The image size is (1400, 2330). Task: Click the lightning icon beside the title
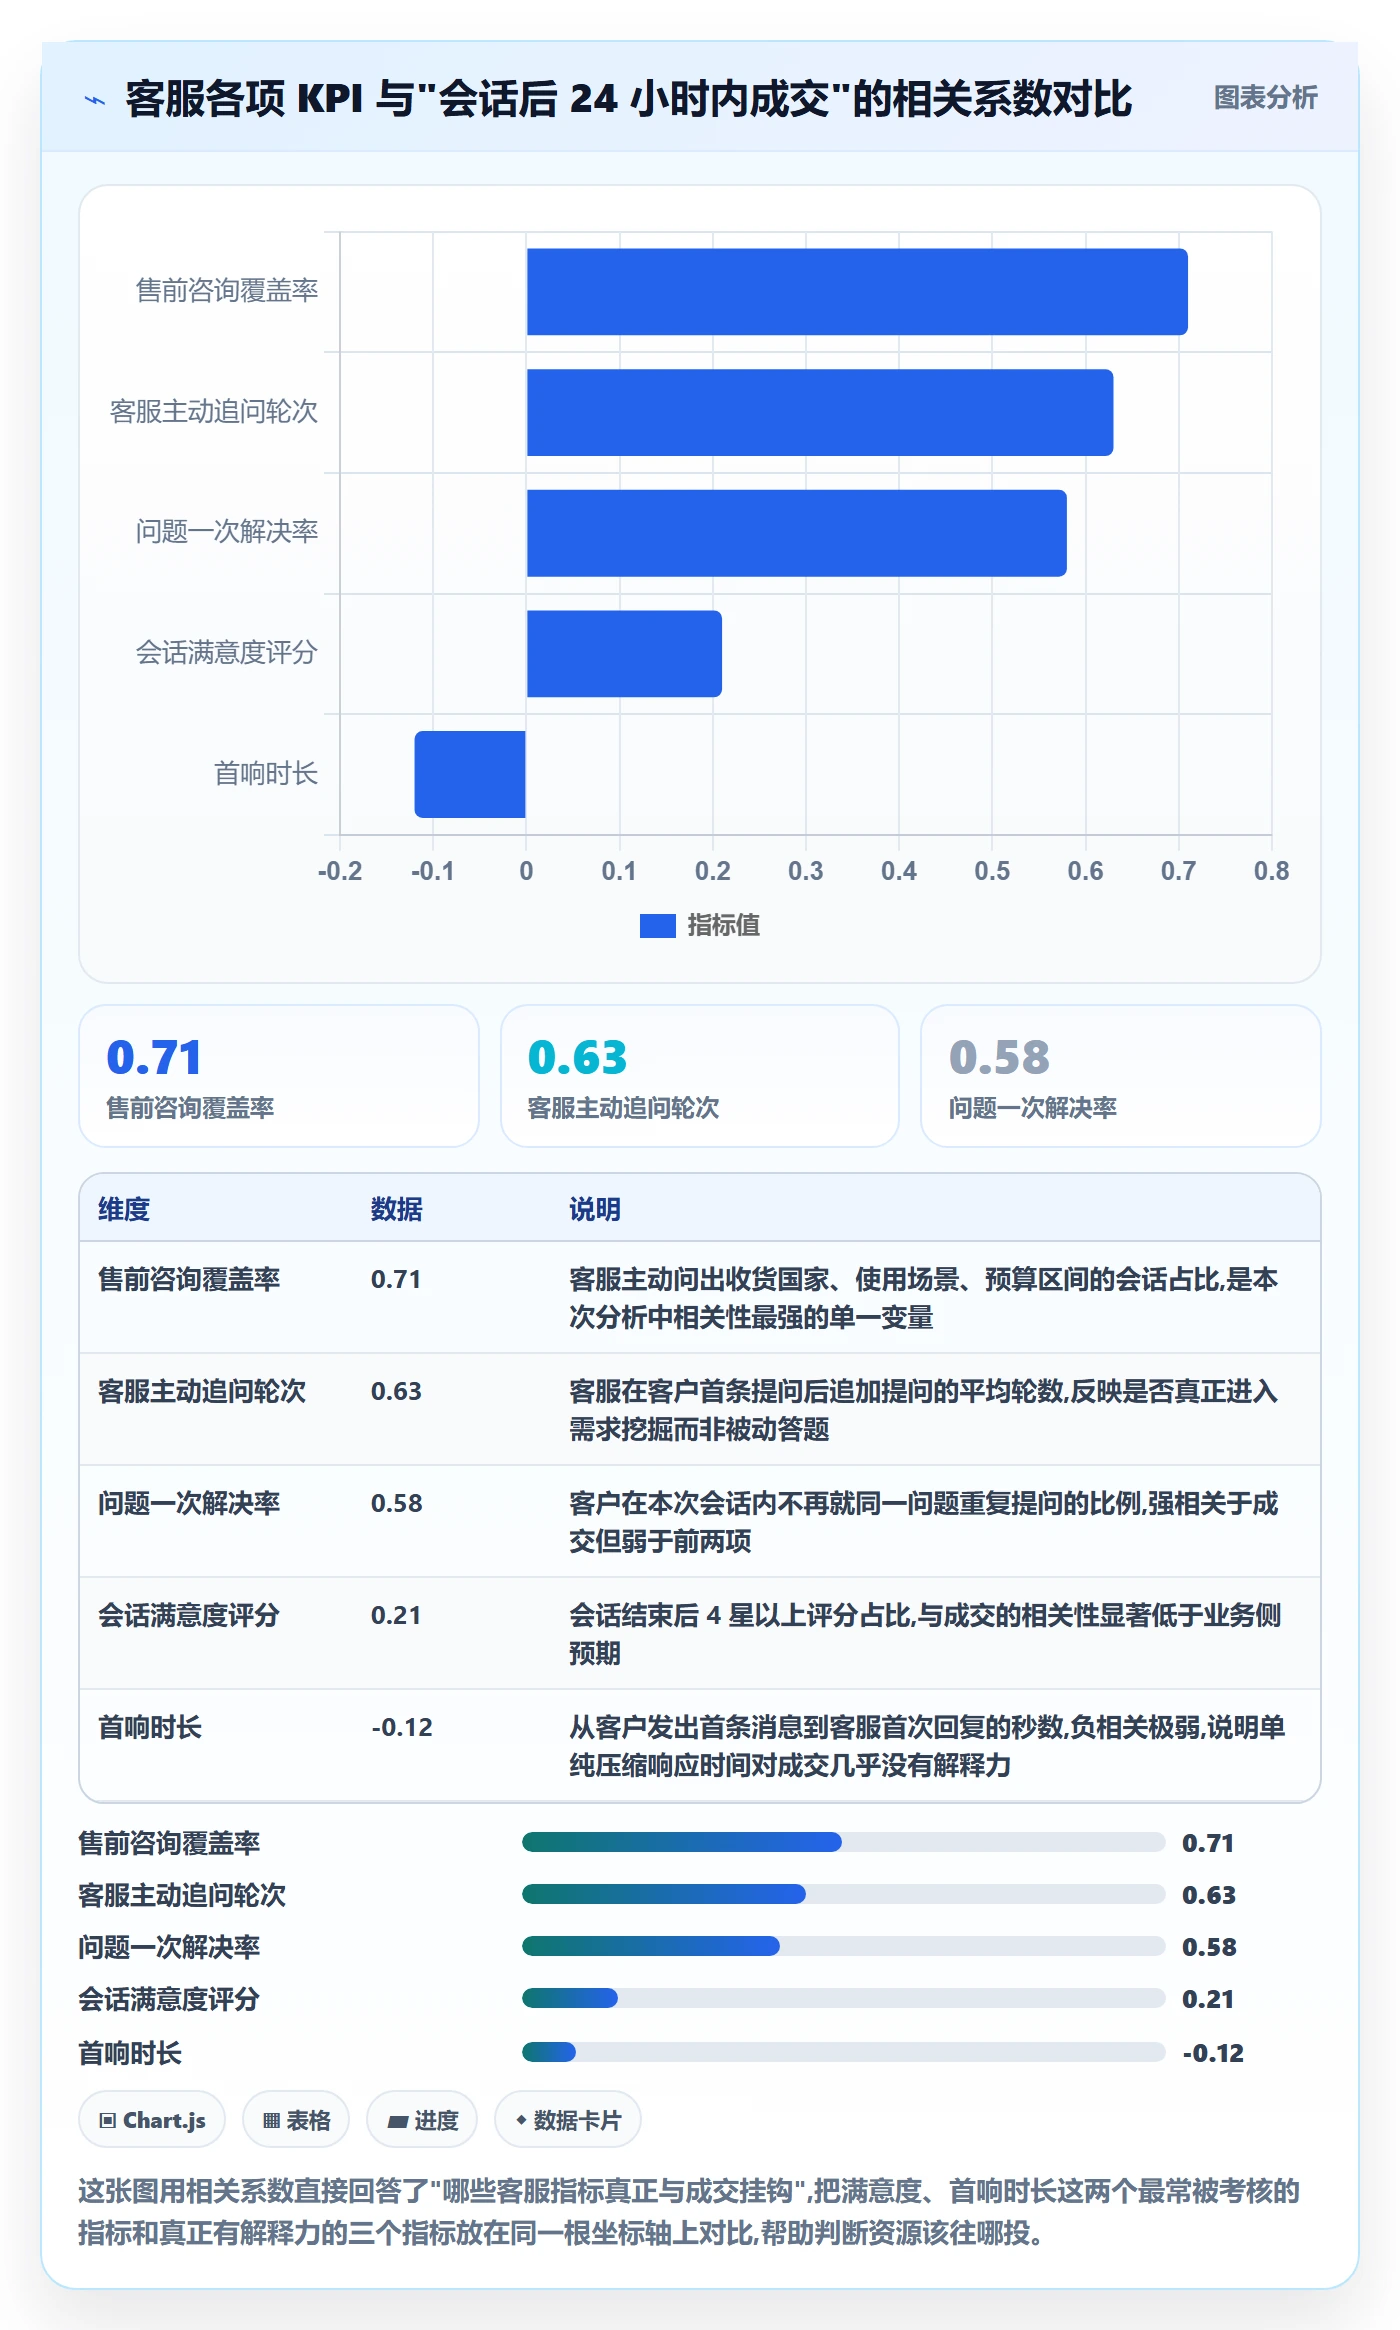(x=95, y=100)
